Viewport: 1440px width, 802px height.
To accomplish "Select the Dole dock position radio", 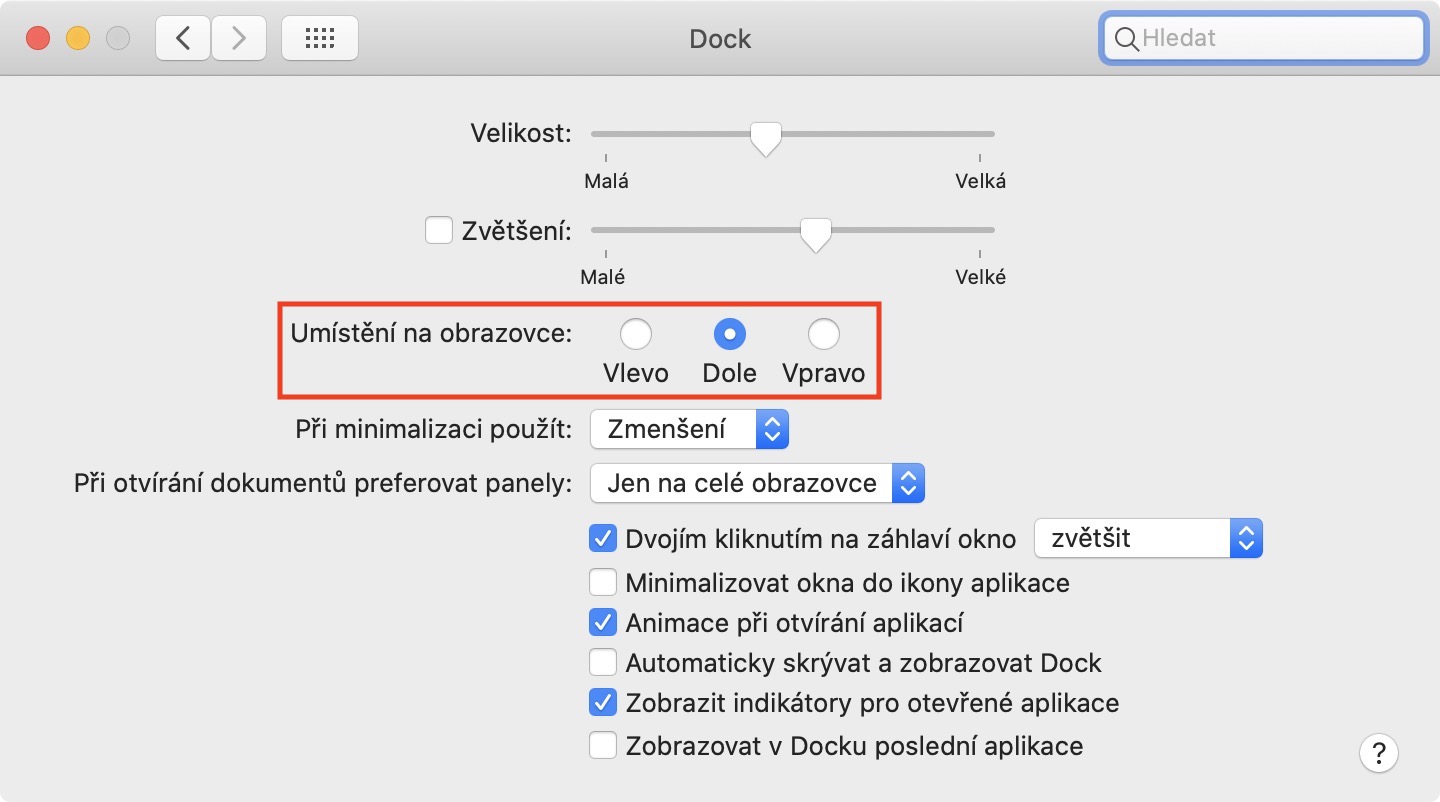I will click(x=730, y=334).
